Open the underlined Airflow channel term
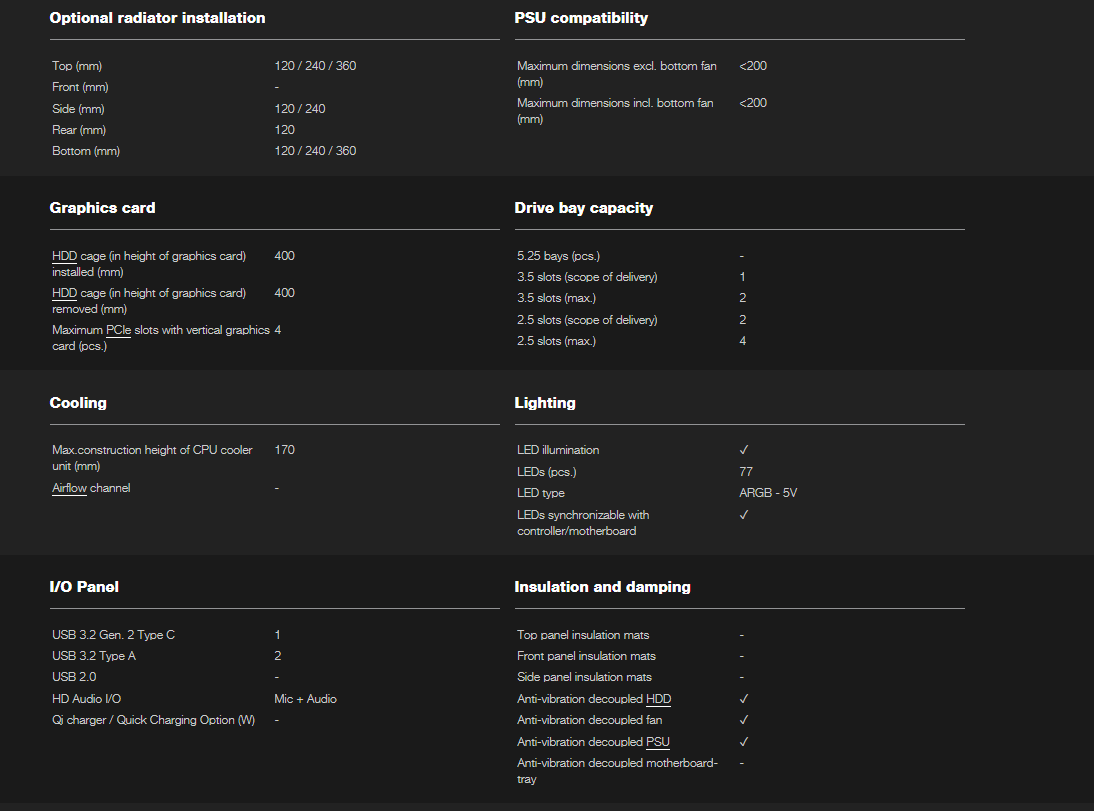Screen dimensions: 1094x811 click(x=69, y=488)
